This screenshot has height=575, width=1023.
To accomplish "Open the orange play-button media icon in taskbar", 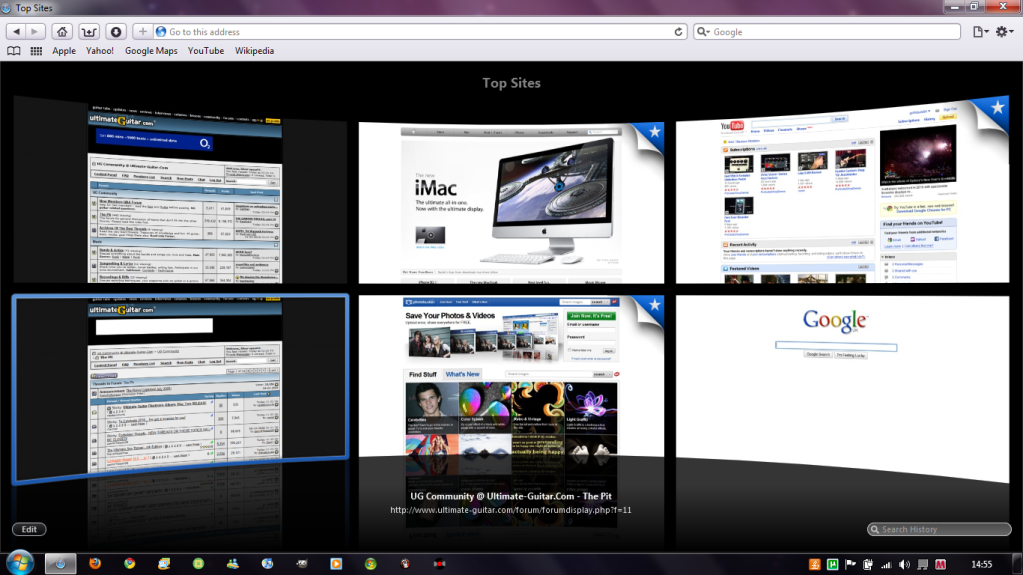I will coord(336,563).
